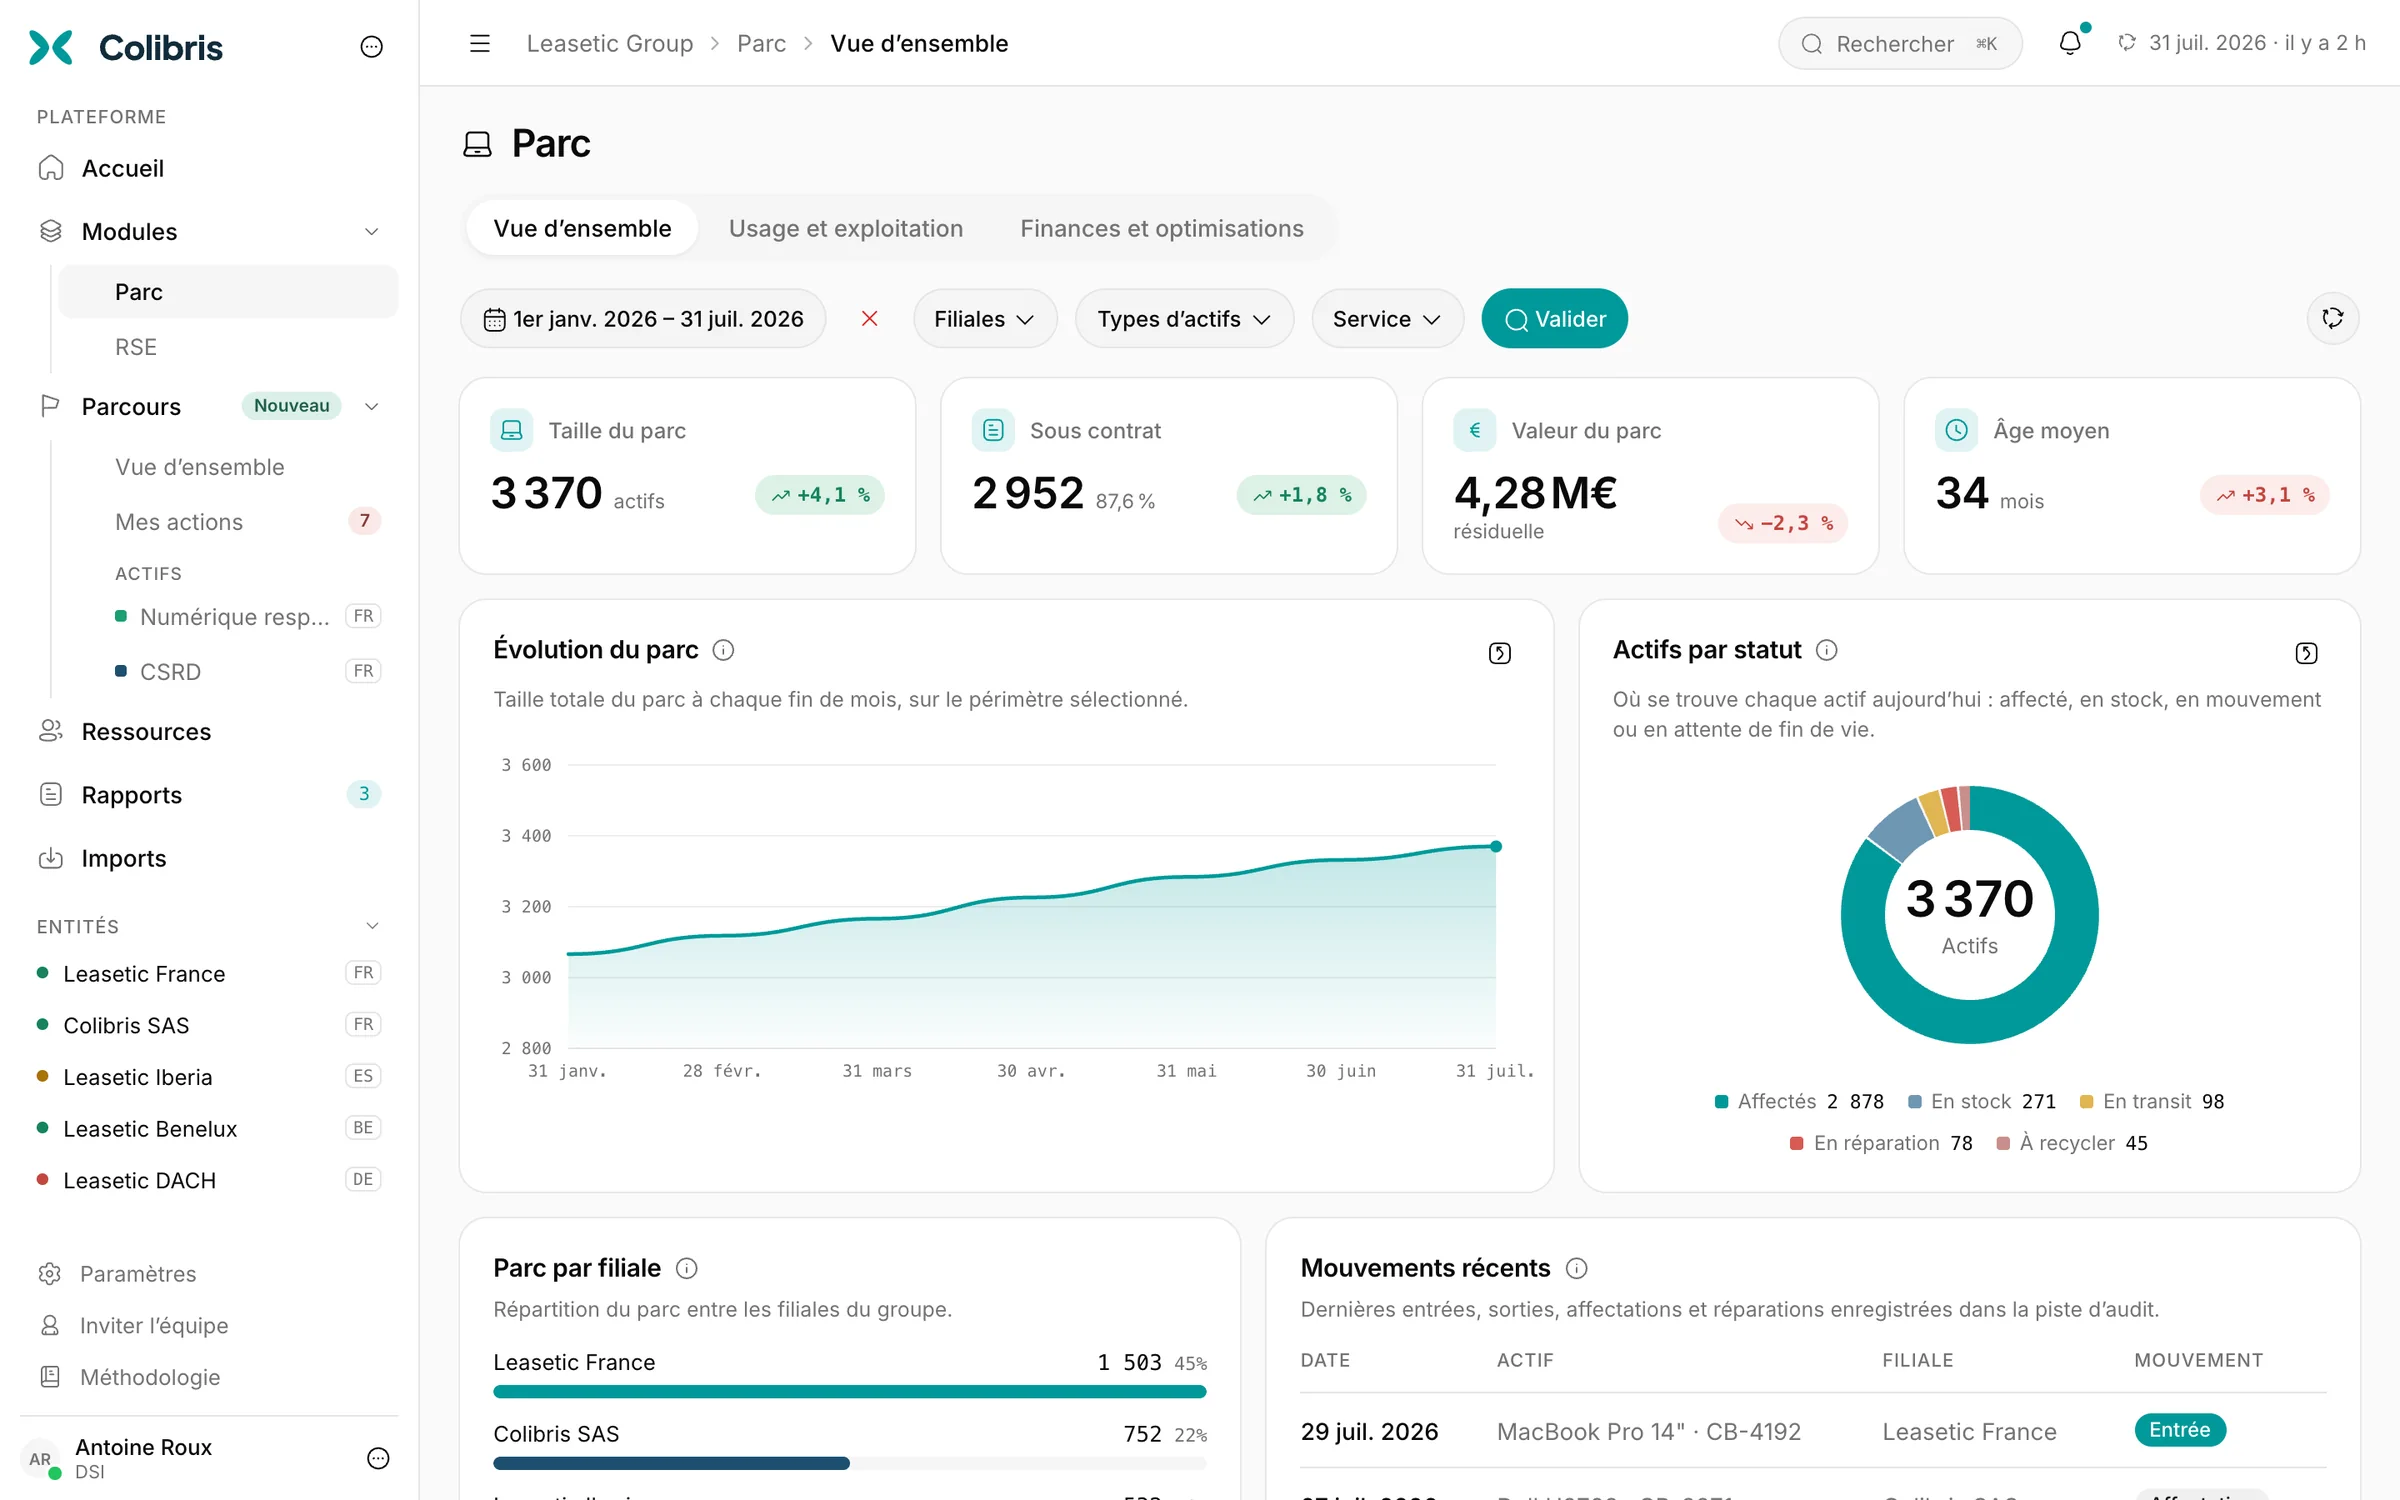Click the euro icon on Valeur du parc
The height and width of the screenshot is (1500, 2400).
1475,430
